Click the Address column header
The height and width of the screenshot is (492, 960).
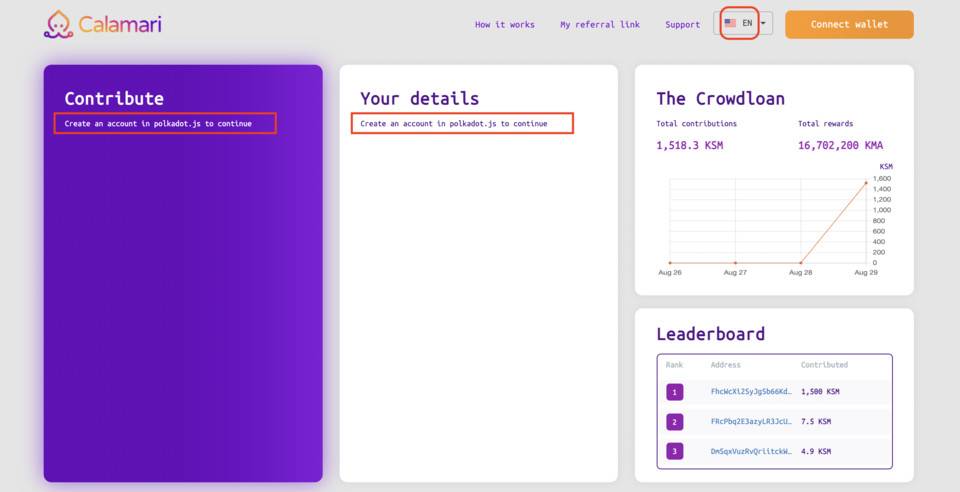coord(726,365)
